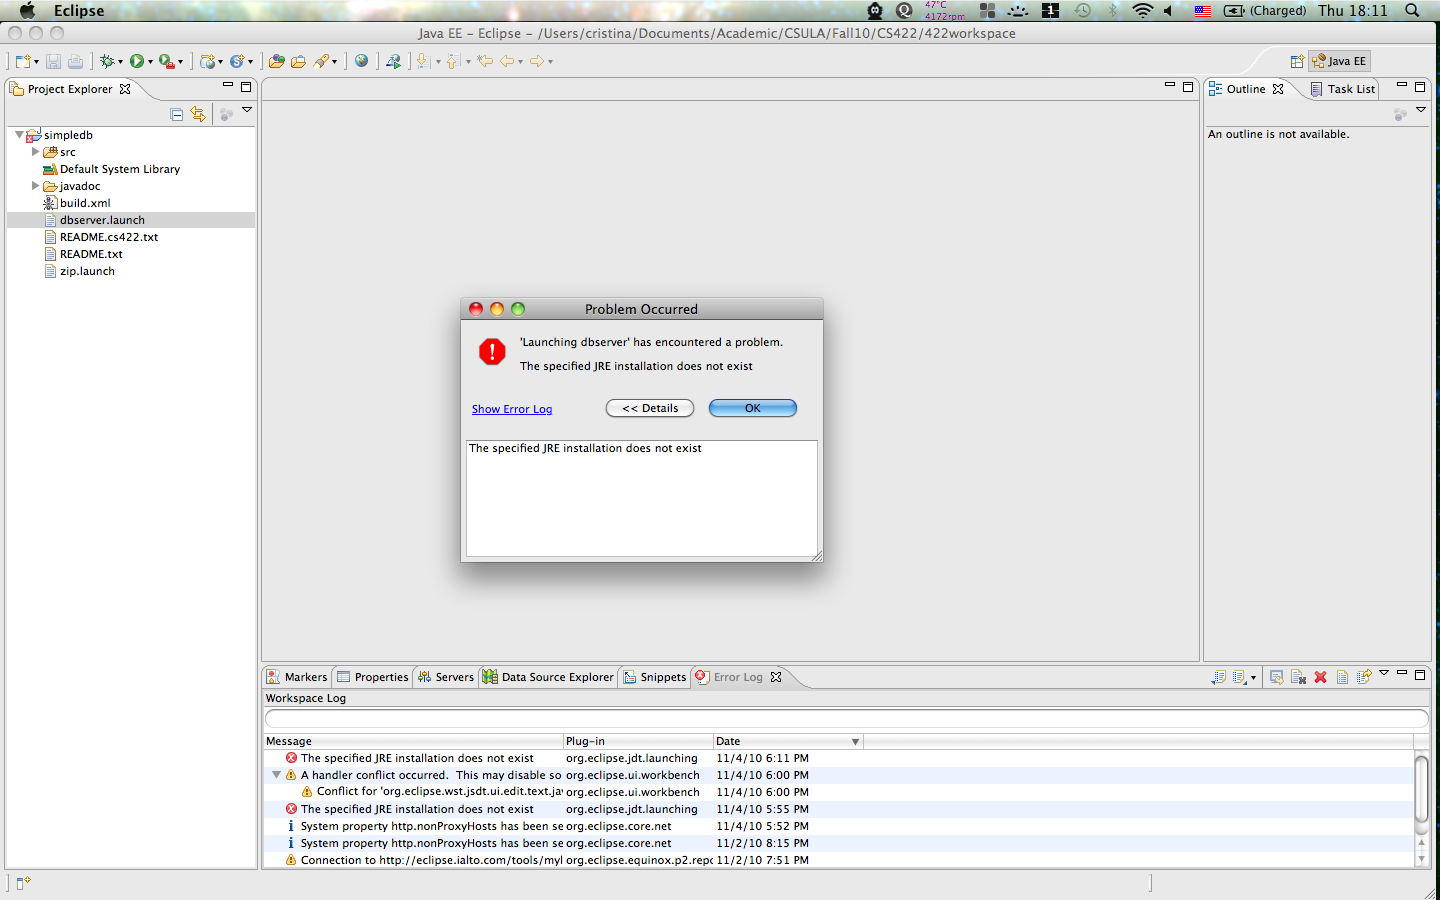
Task: Hide details using the << Details button
Action: click(650, 408)
